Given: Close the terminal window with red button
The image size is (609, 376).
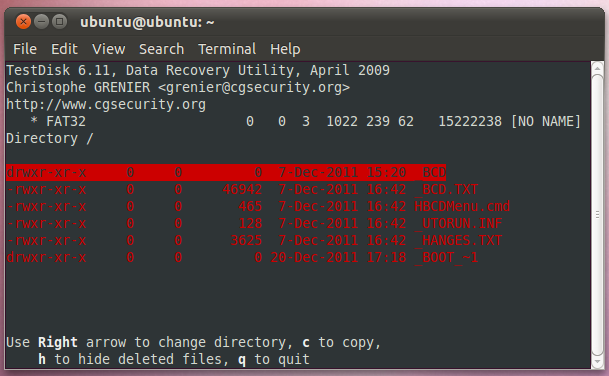Looking at the screenshot, I should [23, 21].
